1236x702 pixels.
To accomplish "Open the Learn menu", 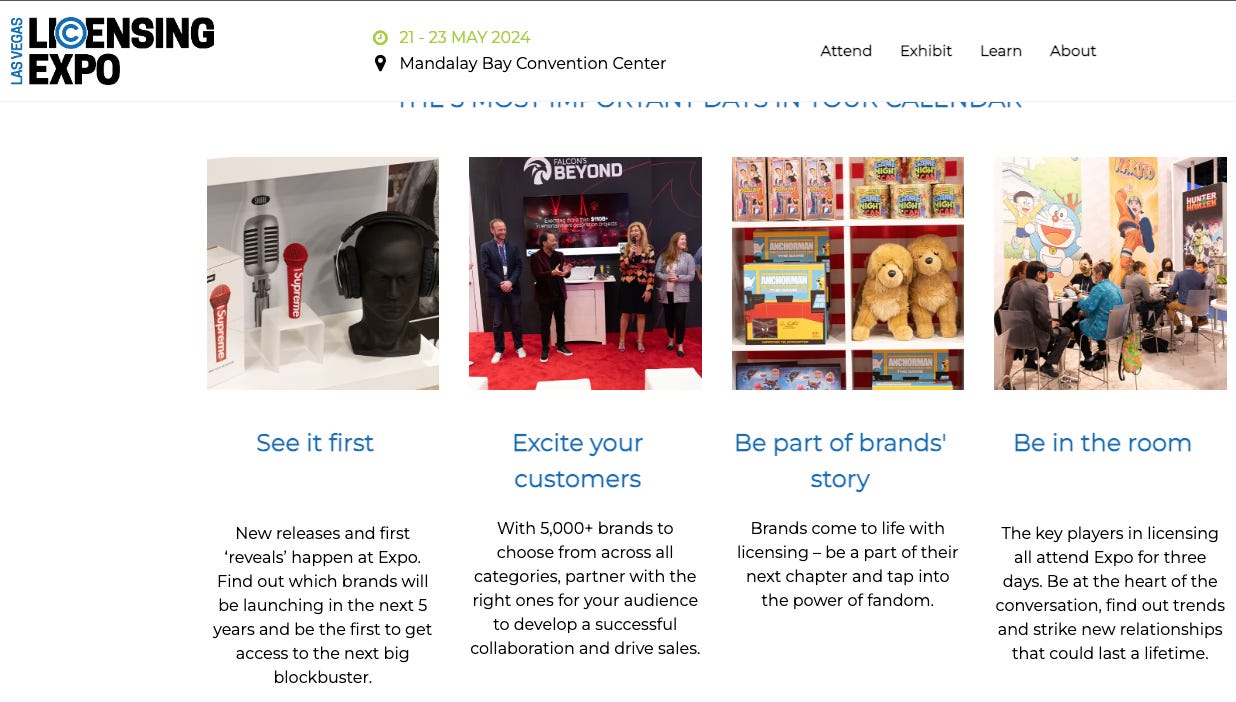I will (1001, 51).
